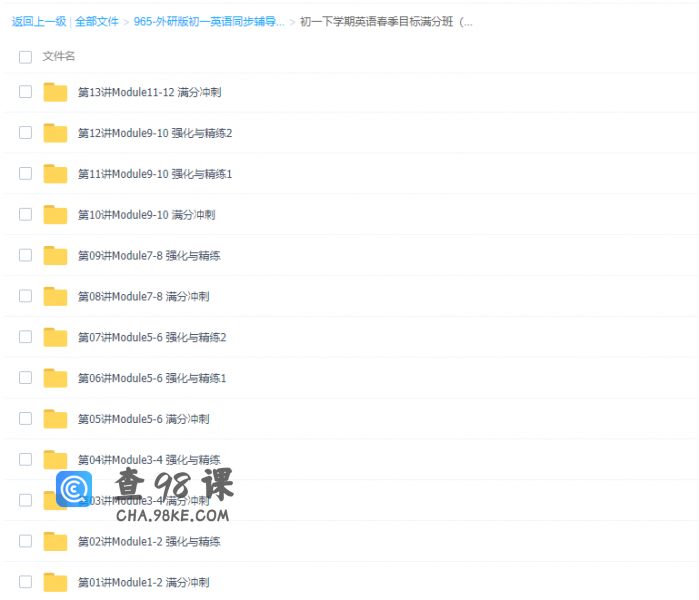Click the folder icon for 第01讲Module1-2 满分冲刺
The width and height of the screenshot is (699, 600).
pyautogui.click(x=55, y=582)
